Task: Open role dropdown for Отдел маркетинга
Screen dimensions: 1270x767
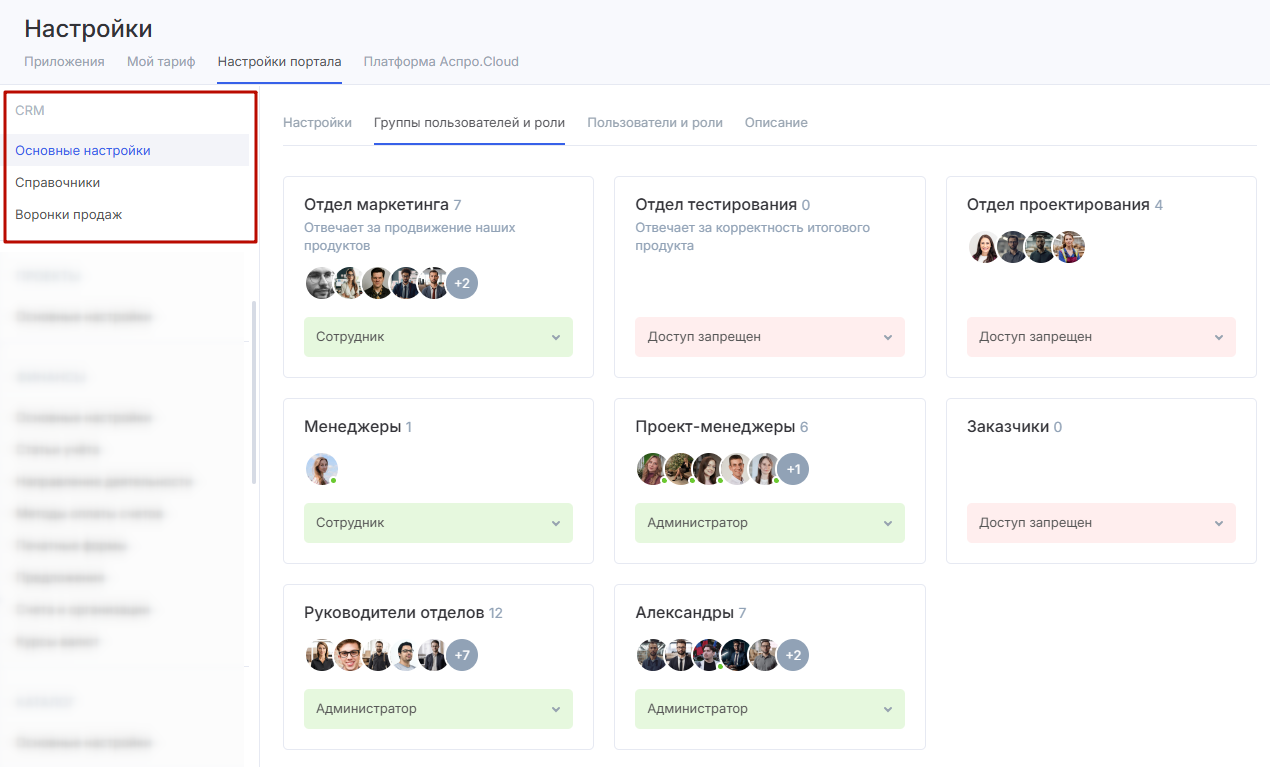Action: (438, 337)
